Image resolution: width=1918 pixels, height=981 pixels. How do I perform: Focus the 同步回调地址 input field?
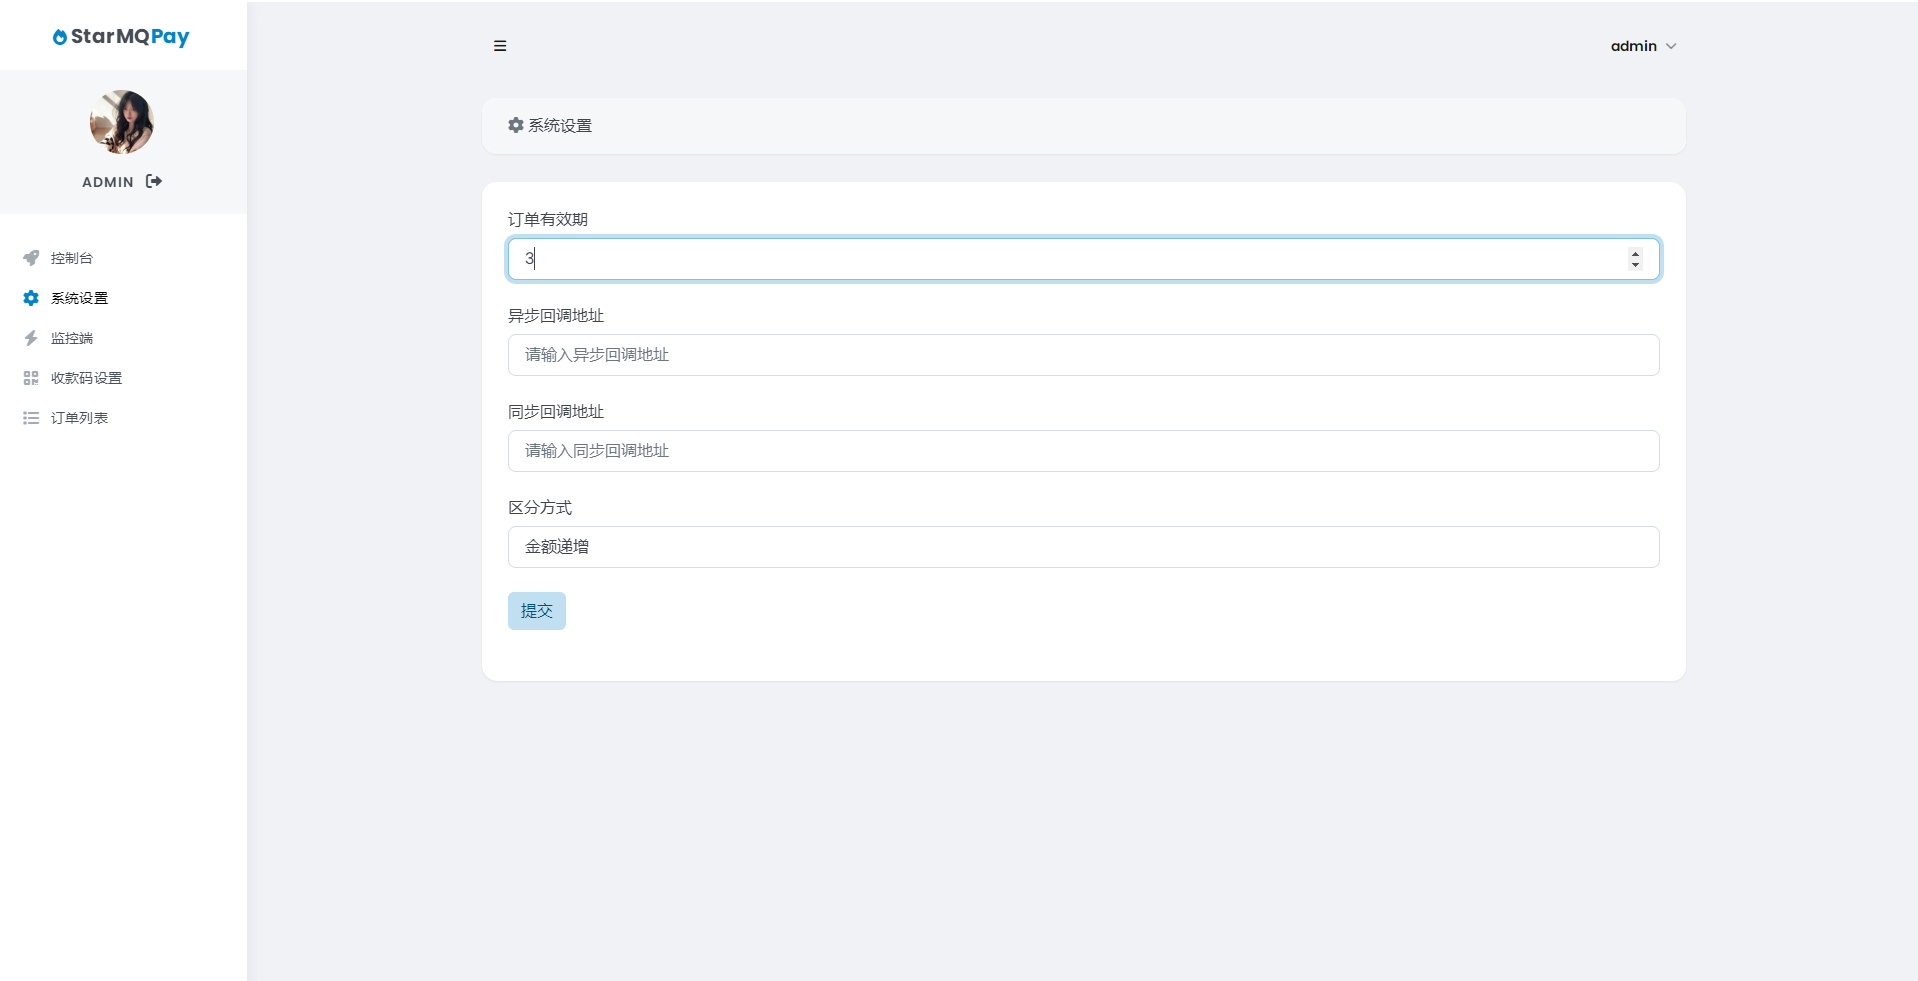point(1082,451)
